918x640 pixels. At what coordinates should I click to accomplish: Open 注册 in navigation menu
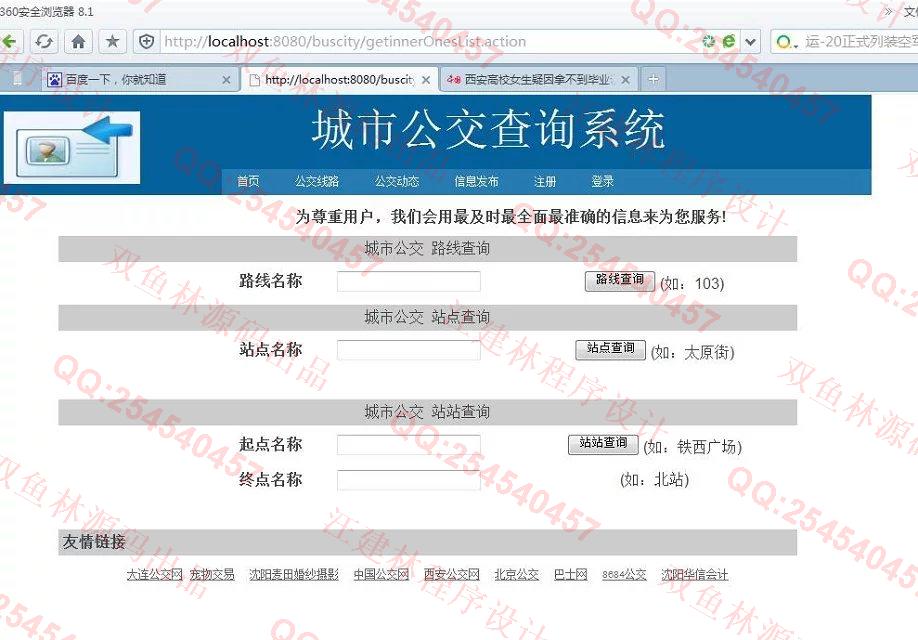(545, 182)
